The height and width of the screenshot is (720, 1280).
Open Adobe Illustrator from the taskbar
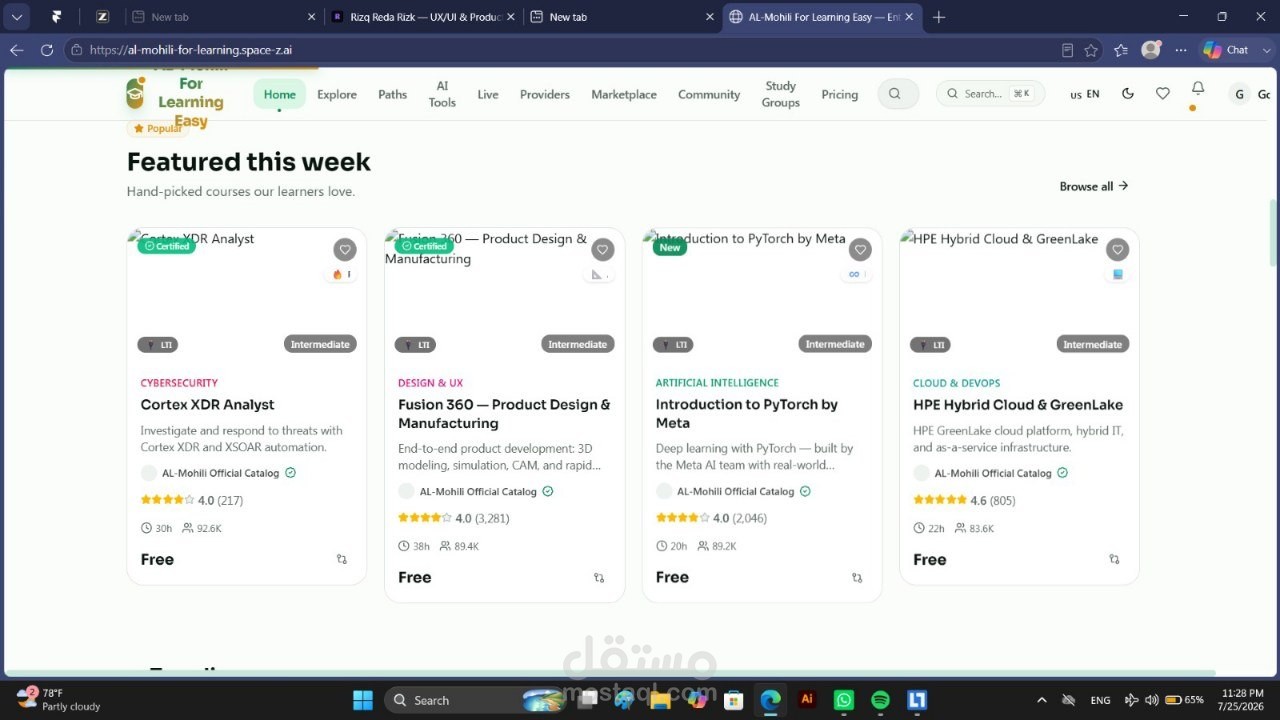point(807,700)
